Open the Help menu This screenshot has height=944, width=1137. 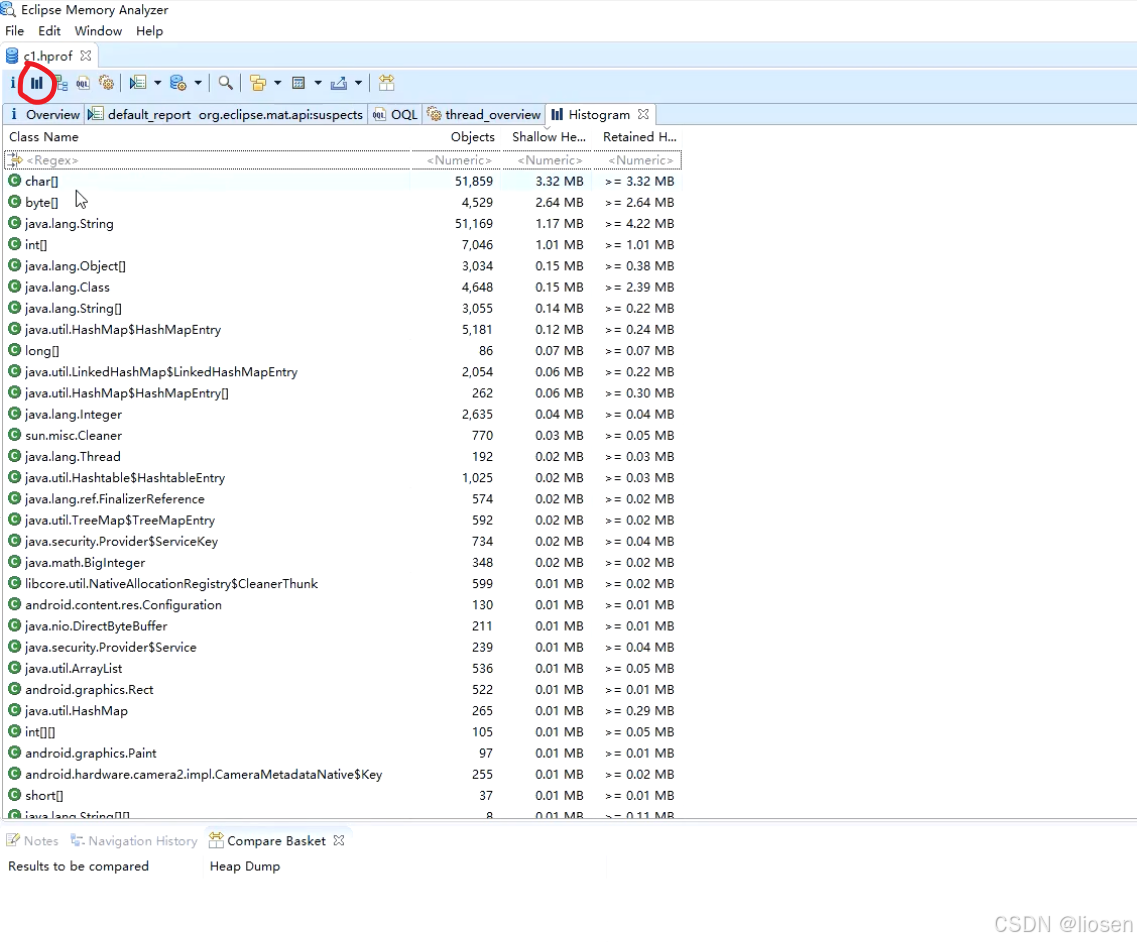tap(149, 31)
